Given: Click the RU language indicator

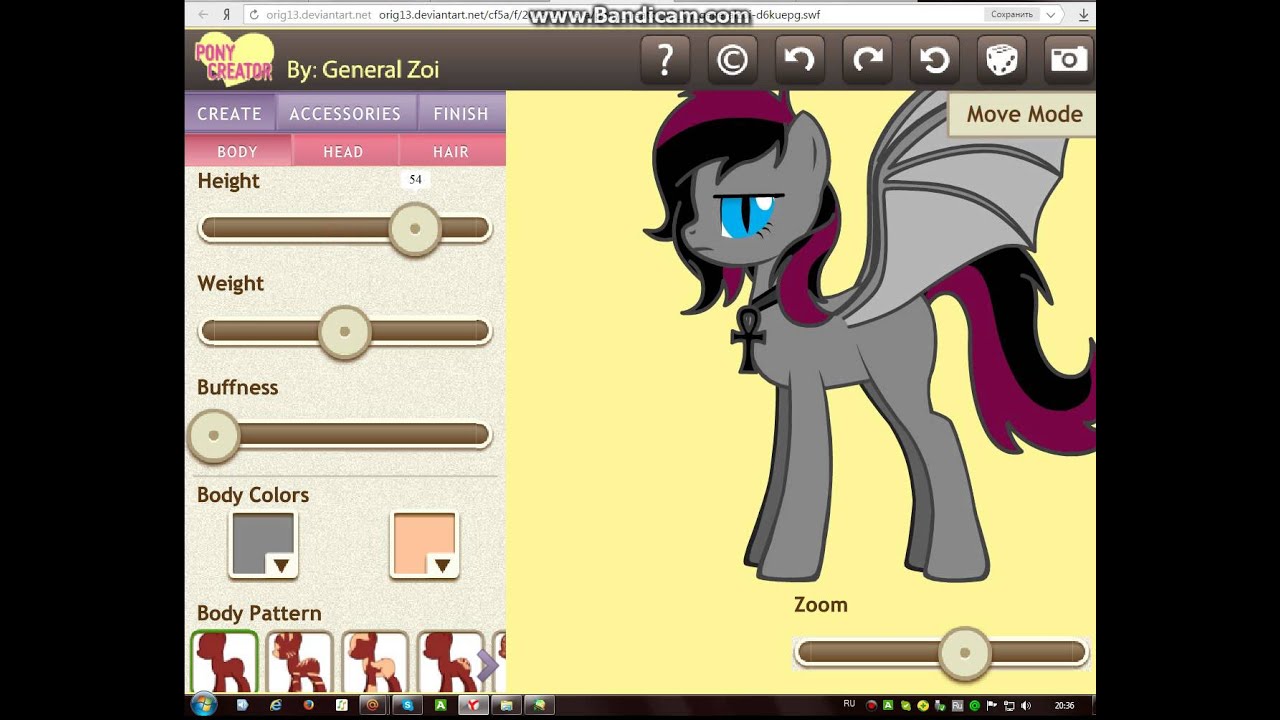Looking at the screenshot, I should 849,704.
